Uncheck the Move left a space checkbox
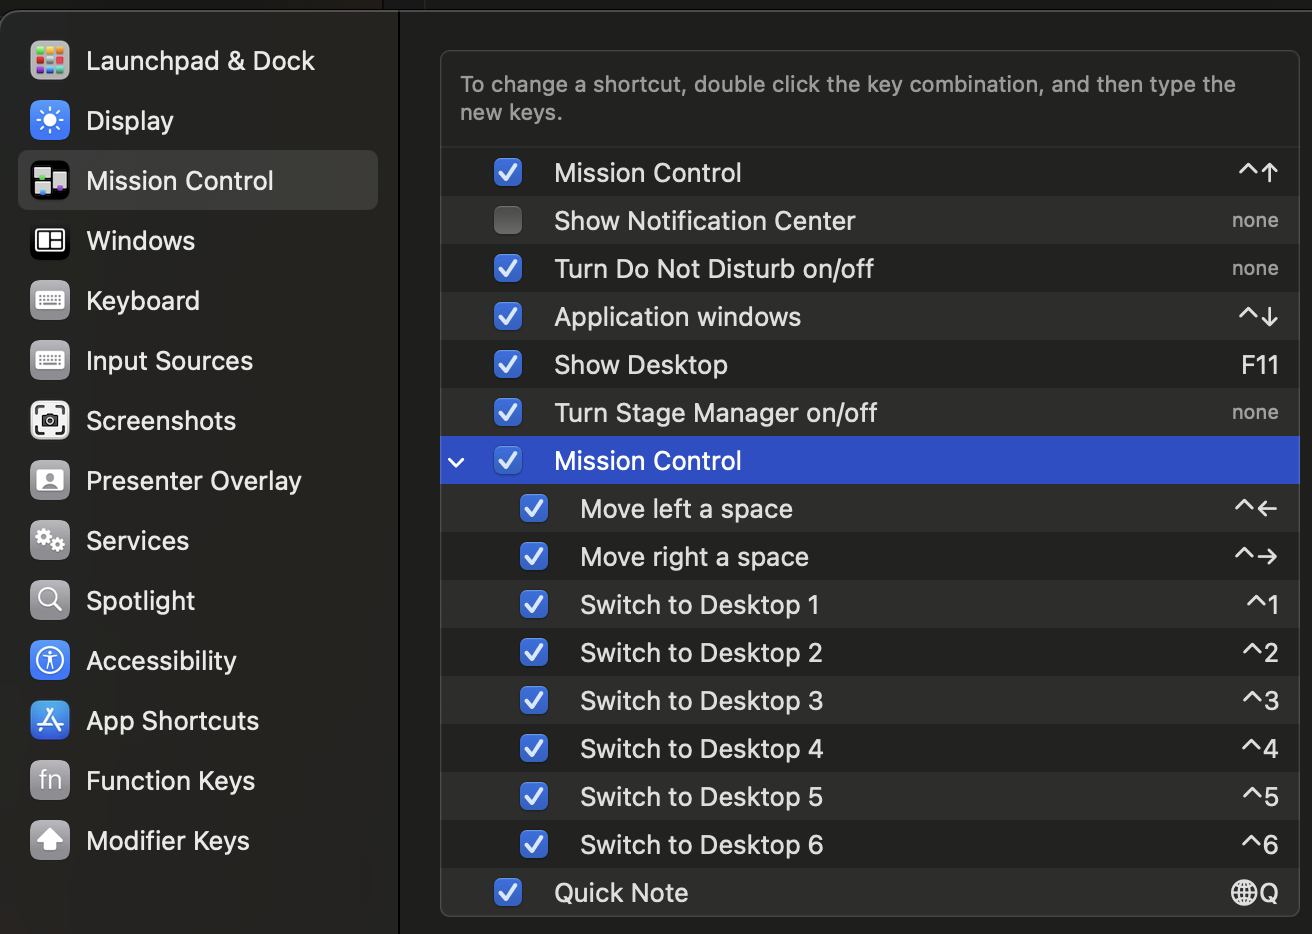Screen dimensions: 1312x934 [534, 508]
